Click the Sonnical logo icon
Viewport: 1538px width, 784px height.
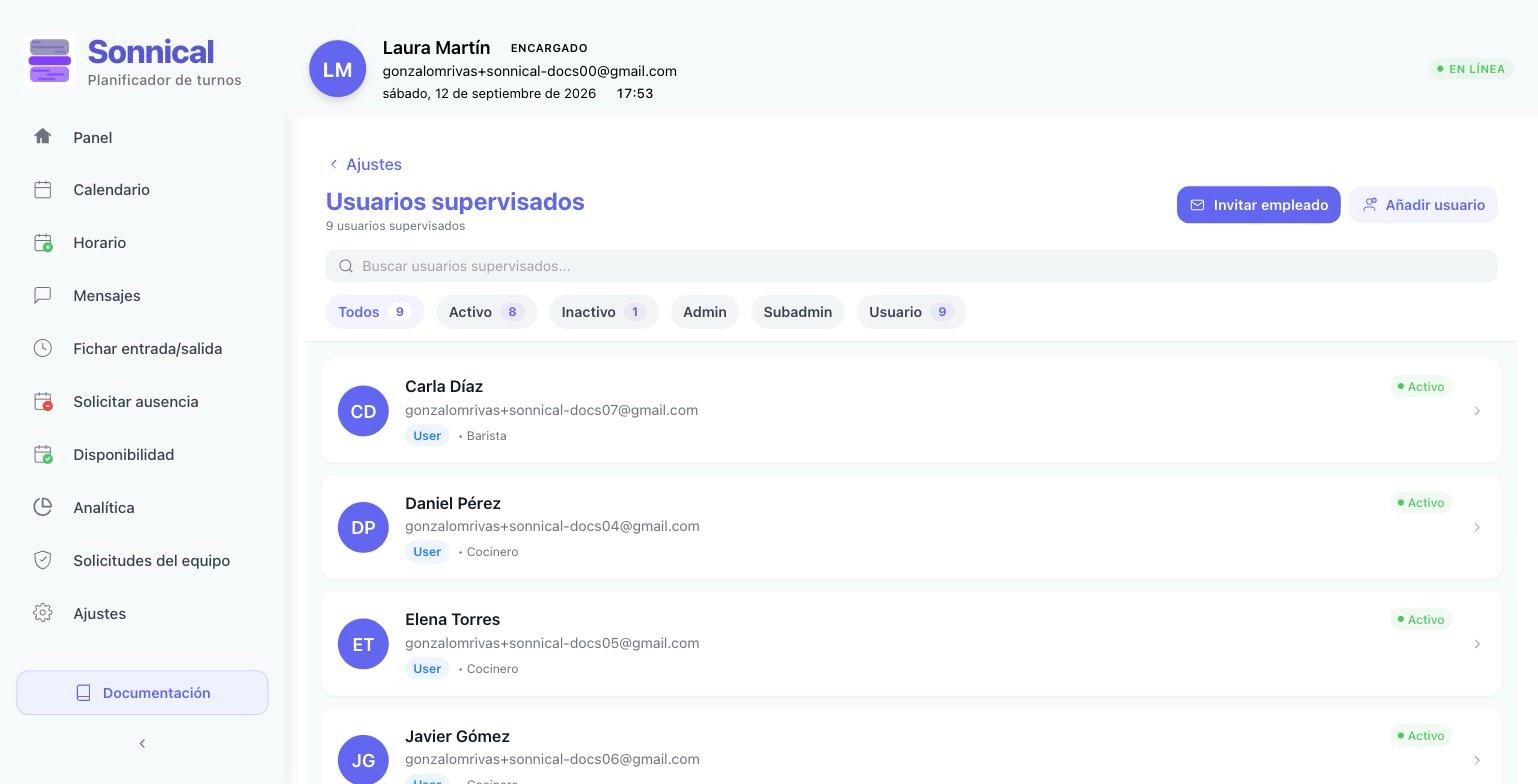tap(49, 61)
